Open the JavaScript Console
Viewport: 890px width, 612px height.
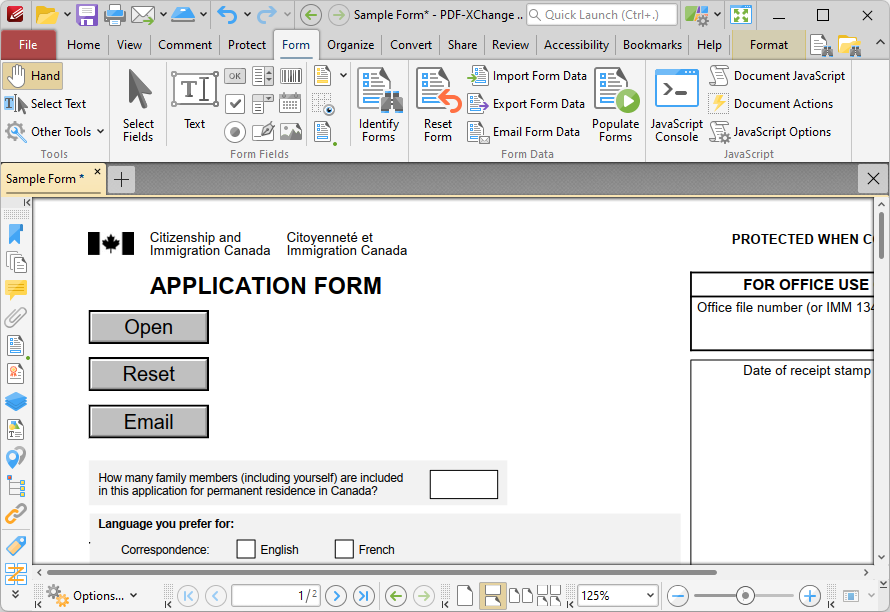point(677,105)
